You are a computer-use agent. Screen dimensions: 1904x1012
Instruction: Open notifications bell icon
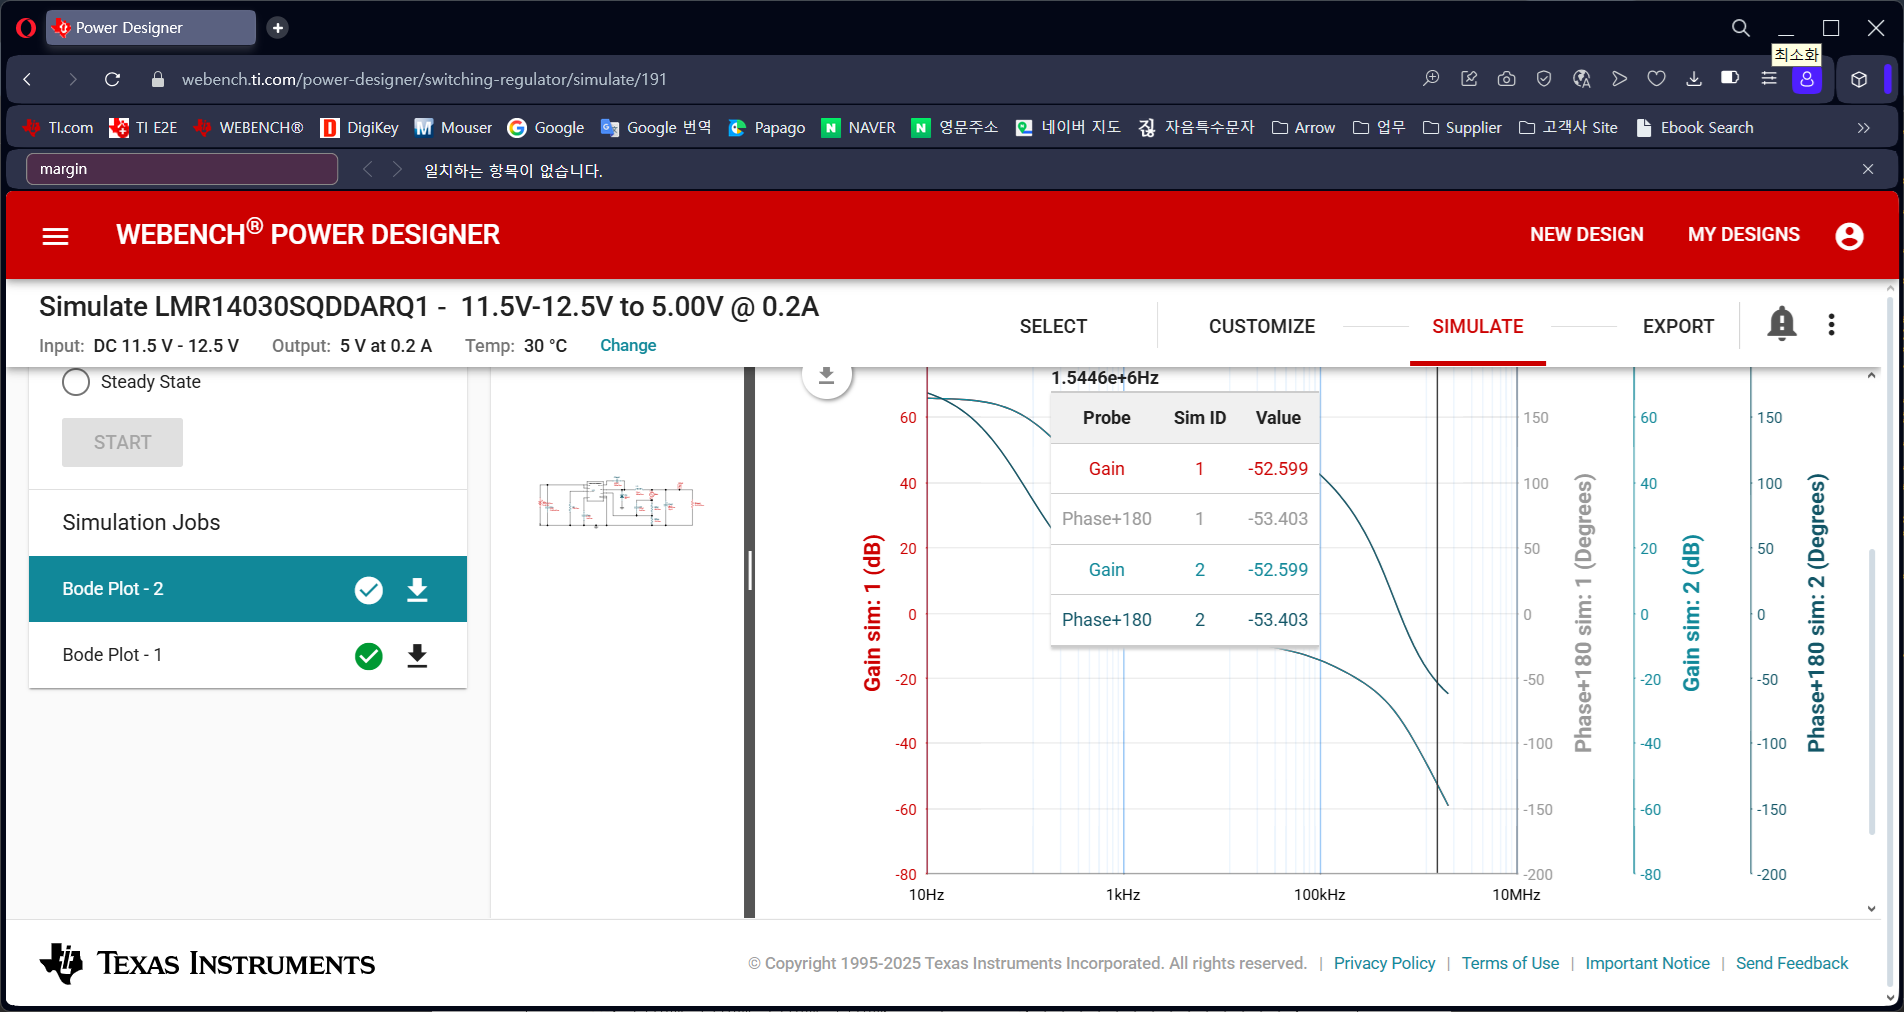coord(1781,324)
